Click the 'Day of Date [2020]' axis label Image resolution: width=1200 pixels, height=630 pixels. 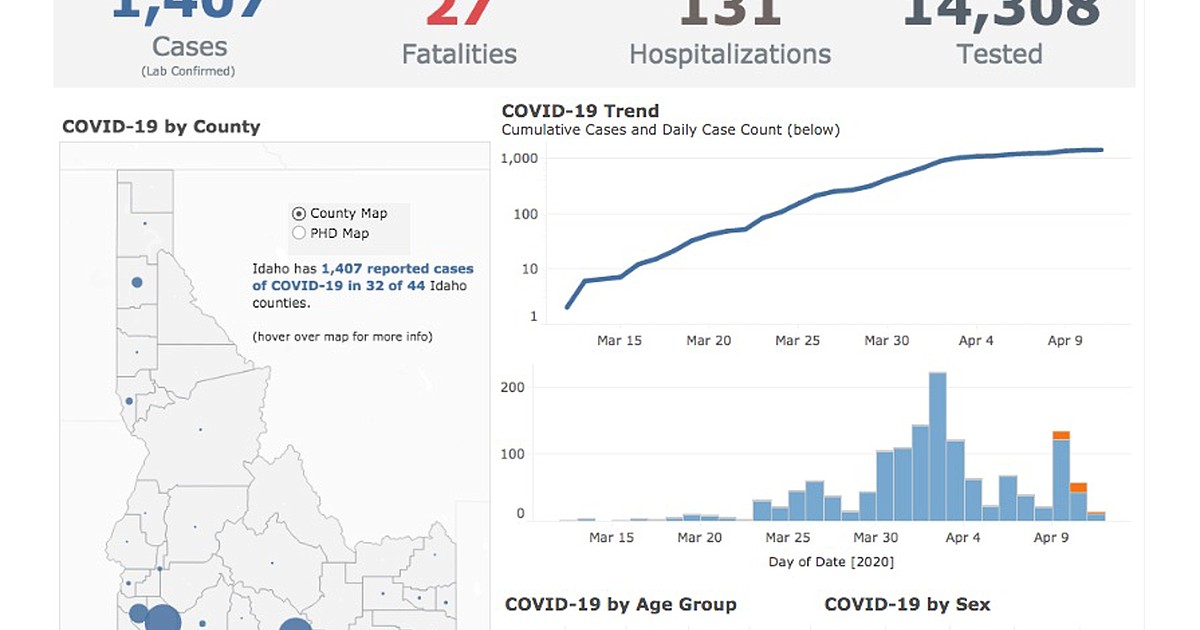click(x=831, y=562)
